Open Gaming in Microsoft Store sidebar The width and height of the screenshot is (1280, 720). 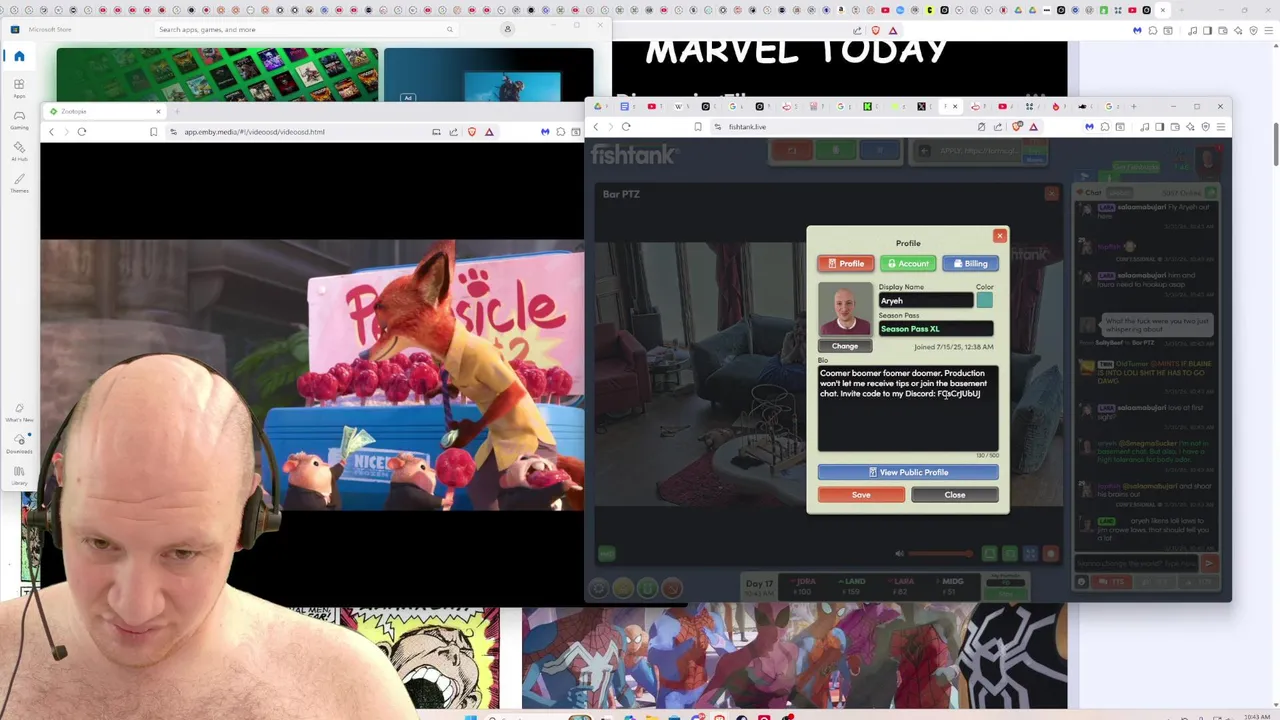click(x=19, y=120)
